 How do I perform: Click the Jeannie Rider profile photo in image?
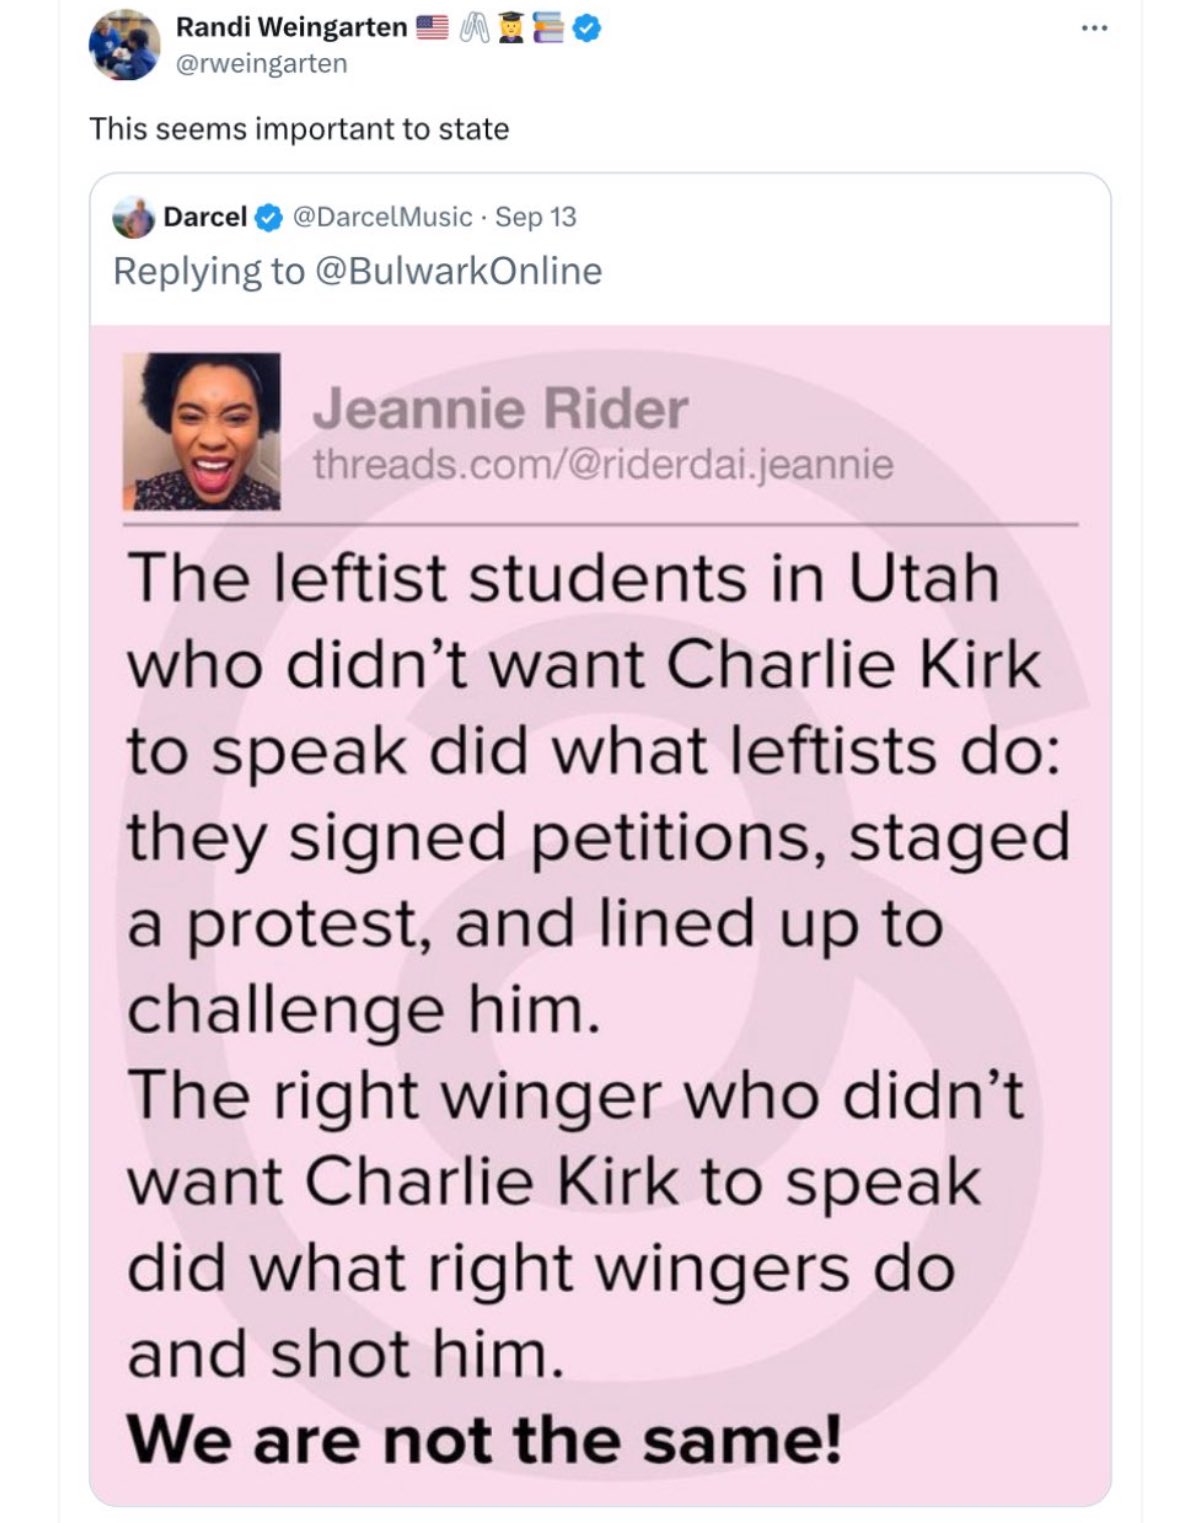pyautogui.click(x=202, y=431)
